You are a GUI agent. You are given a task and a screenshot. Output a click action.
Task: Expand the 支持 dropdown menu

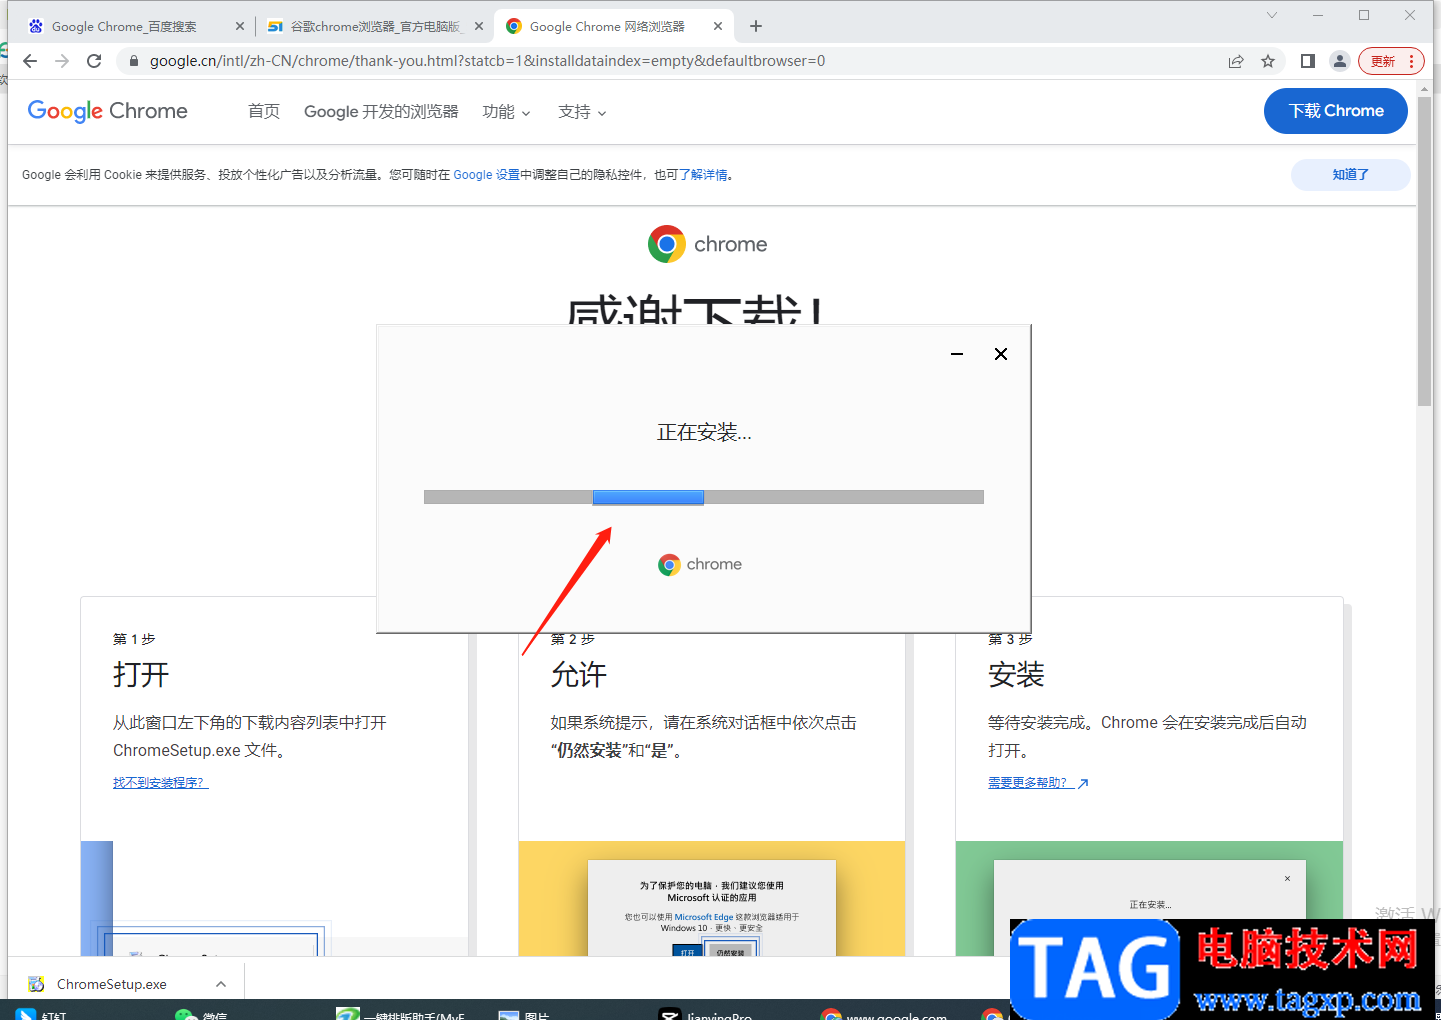tap(582, 111)
